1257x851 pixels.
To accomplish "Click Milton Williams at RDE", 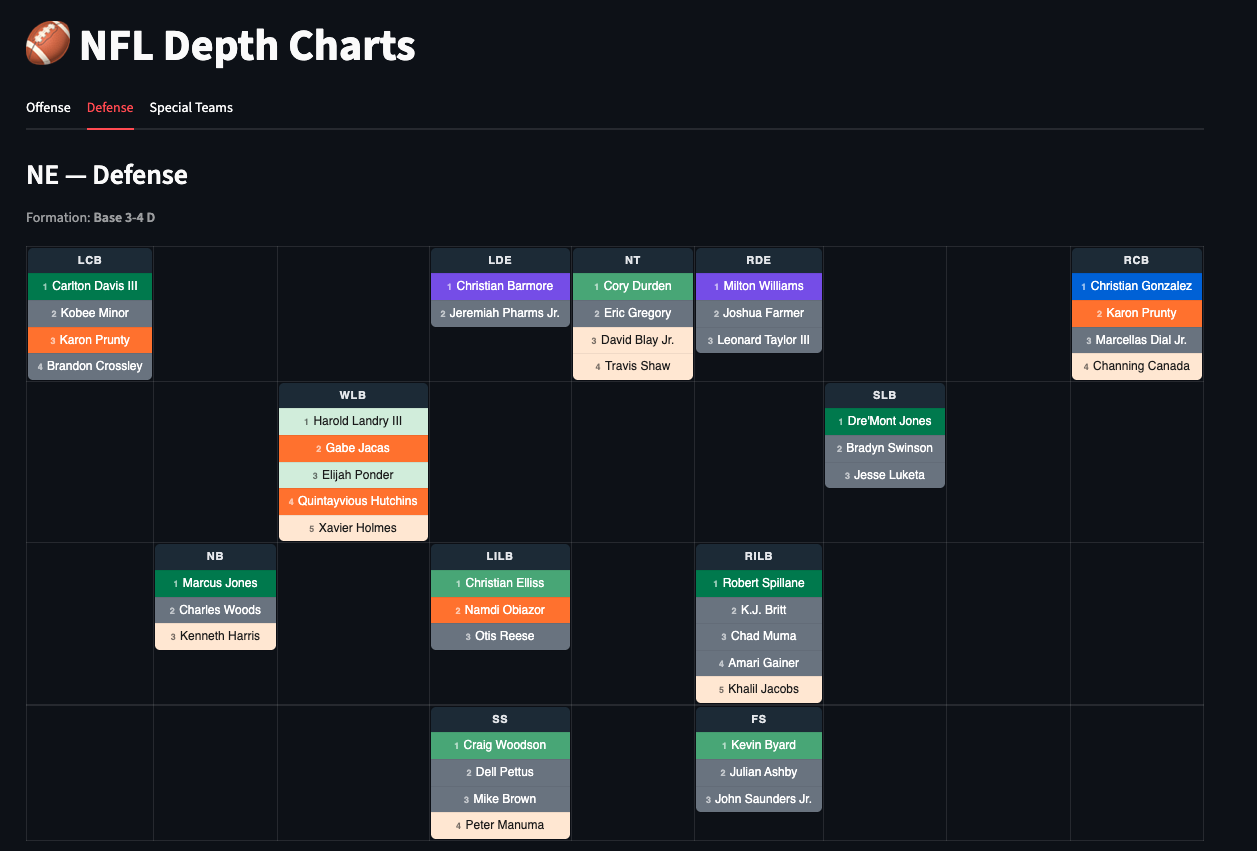I will [759, 286].
